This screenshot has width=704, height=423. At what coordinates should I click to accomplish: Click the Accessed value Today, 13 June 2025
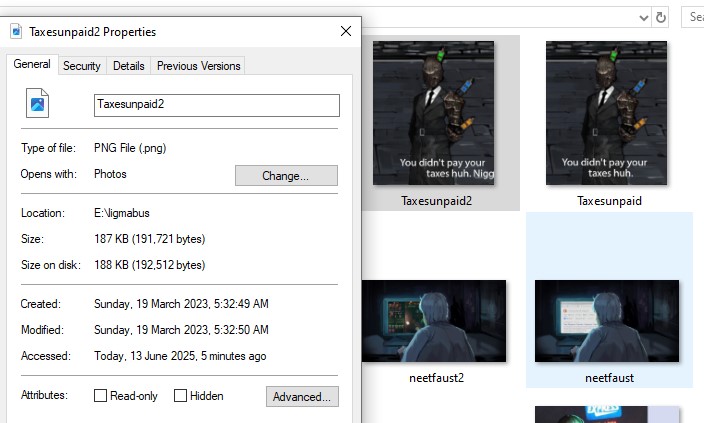pyautogui.click(x=180, y=356)
